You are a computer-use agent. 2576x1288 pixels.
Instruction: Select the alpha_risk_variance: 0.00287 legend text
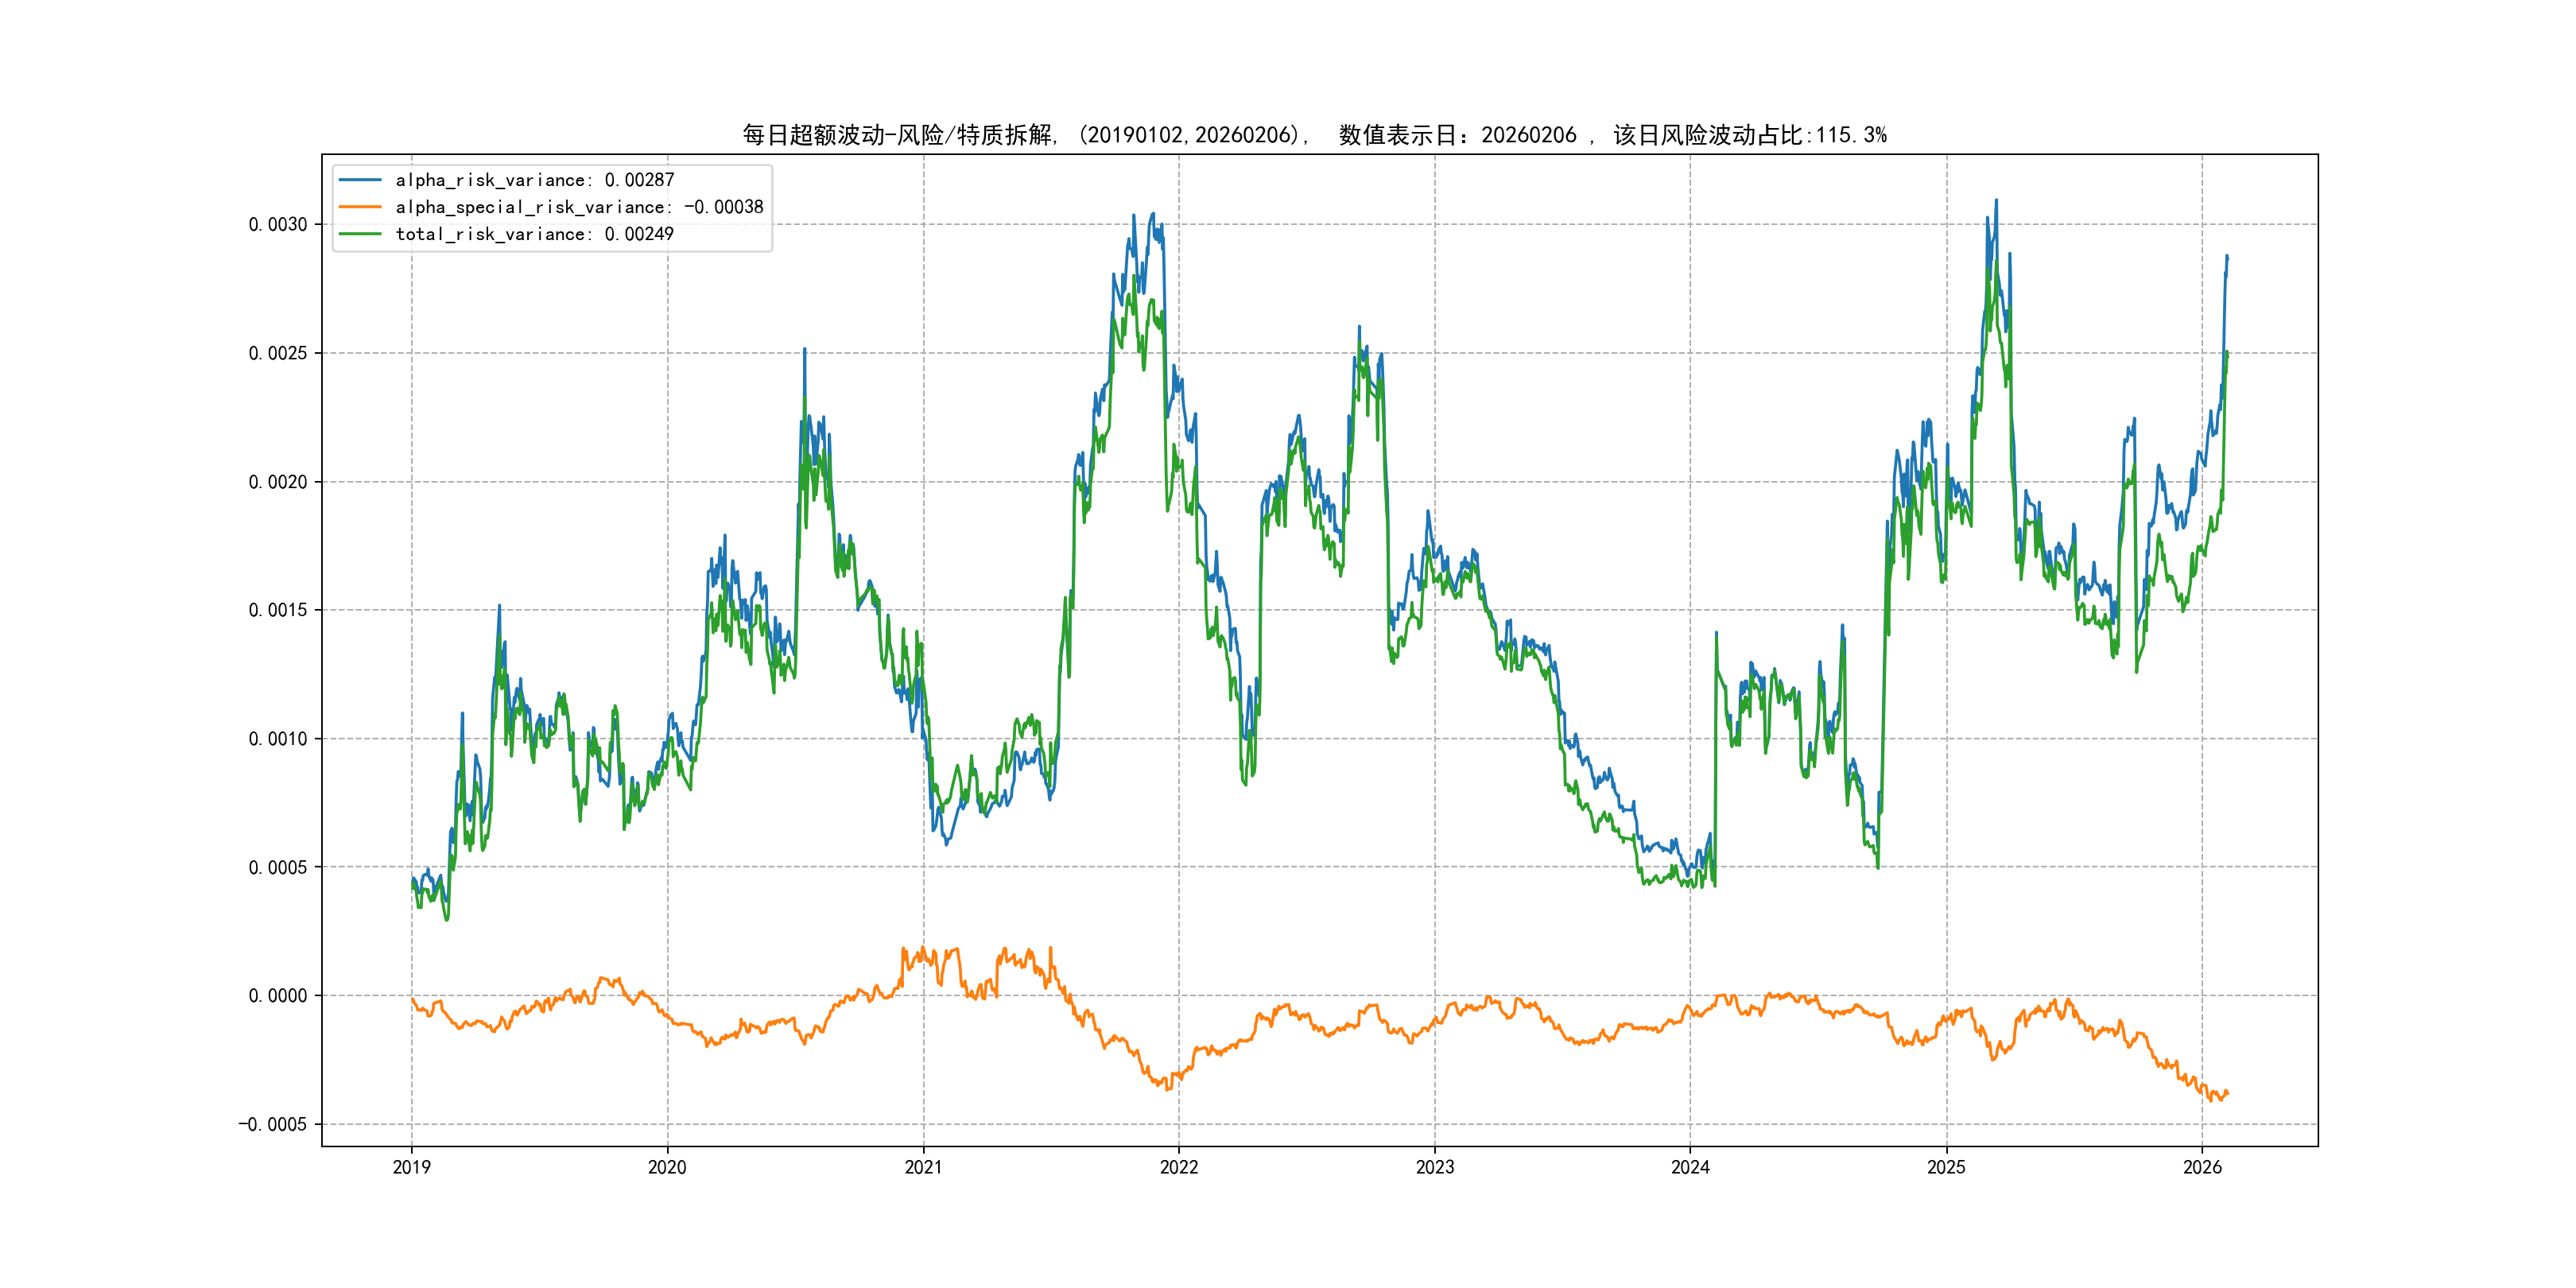click(x=535, y=180)
